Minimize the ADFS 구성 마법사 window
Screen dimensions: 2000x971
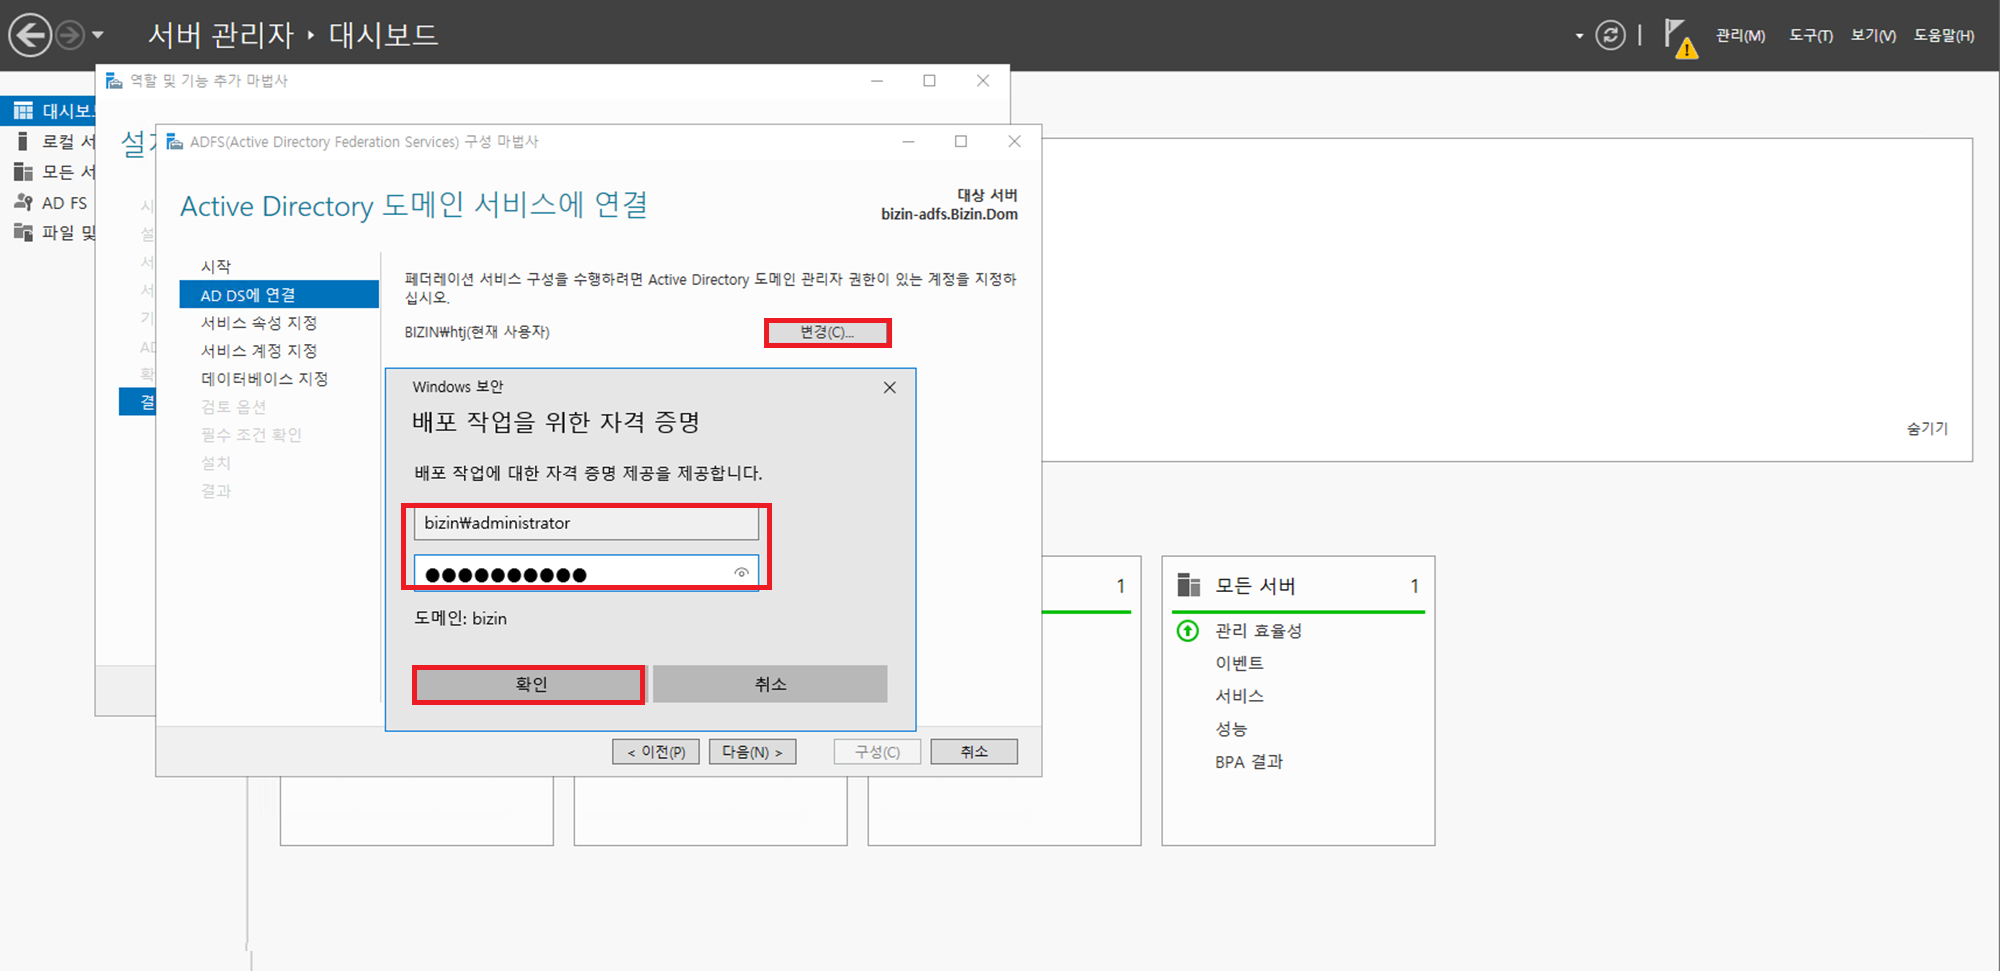coord(908,142)
